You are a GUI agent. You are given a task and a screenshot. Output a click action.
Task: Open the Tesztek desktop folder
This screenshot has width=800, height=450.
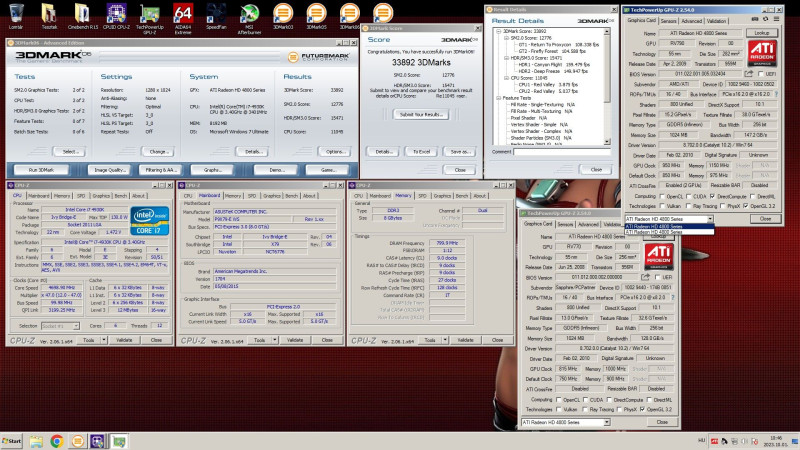point(49,16)
